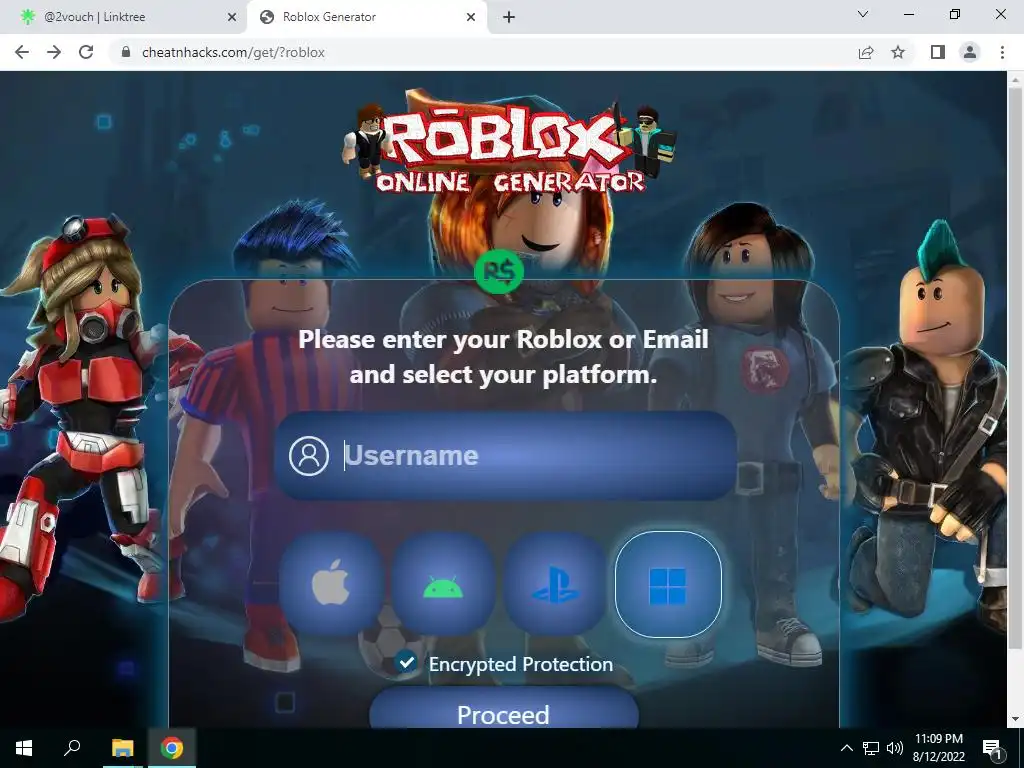
Task: Switch to the @2vouch Linktree tab
Action: [x=124, y=17]
